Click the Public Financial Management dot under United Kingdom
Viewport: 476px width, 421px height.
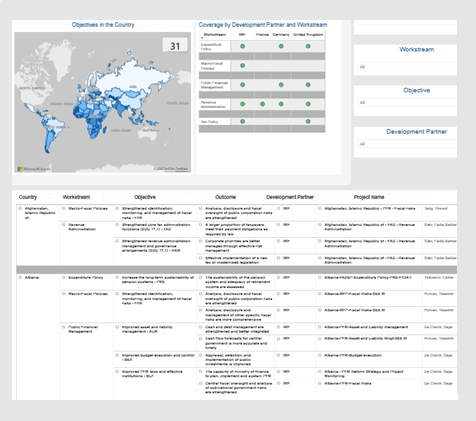point(308,85)
